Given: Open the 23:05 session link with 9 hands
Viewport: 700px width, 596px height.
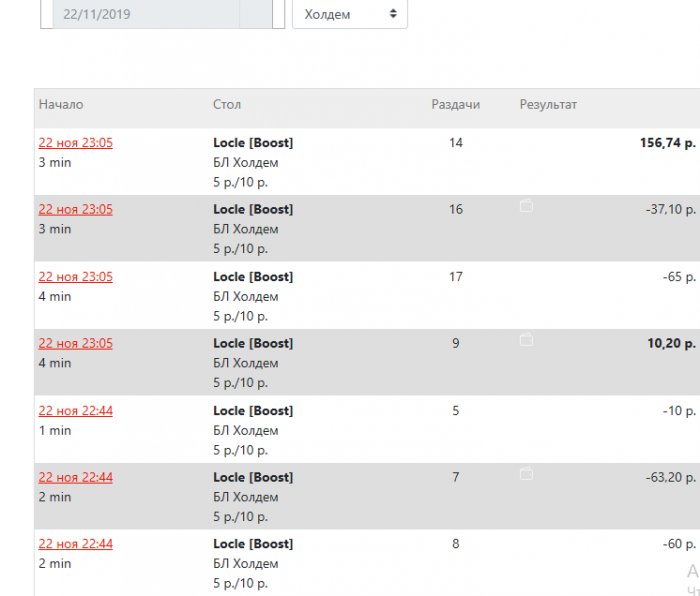Looking at the screenshot, I should 76,344.
